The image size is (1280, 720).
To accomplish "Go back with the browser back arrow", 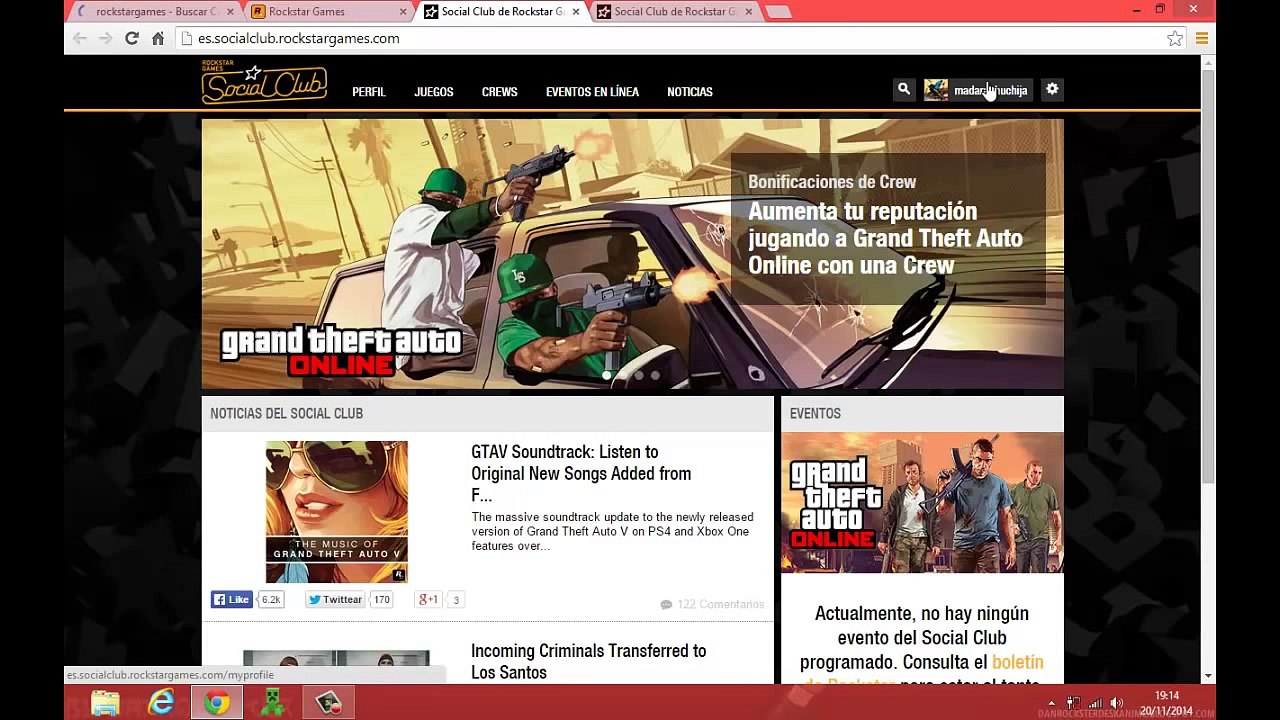I will click(80, 38).
